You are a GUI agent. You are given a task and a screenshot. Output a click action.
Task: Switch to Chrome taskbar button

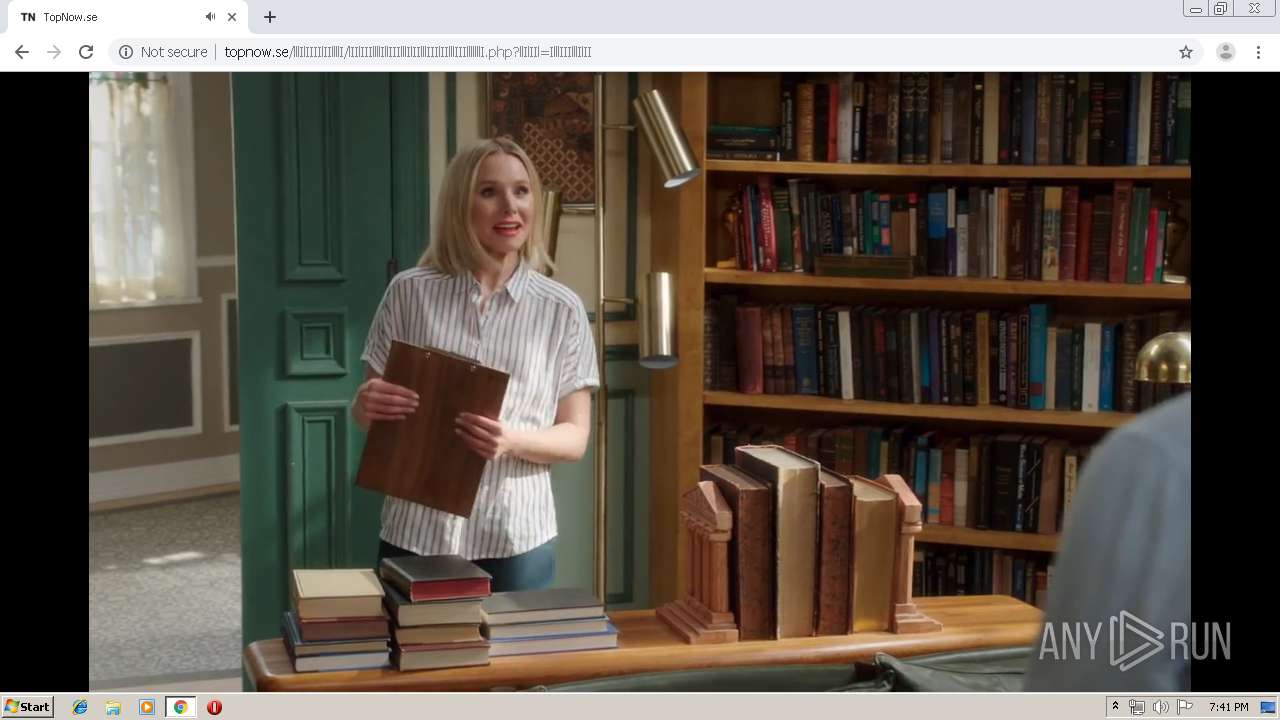pos(180,707)
